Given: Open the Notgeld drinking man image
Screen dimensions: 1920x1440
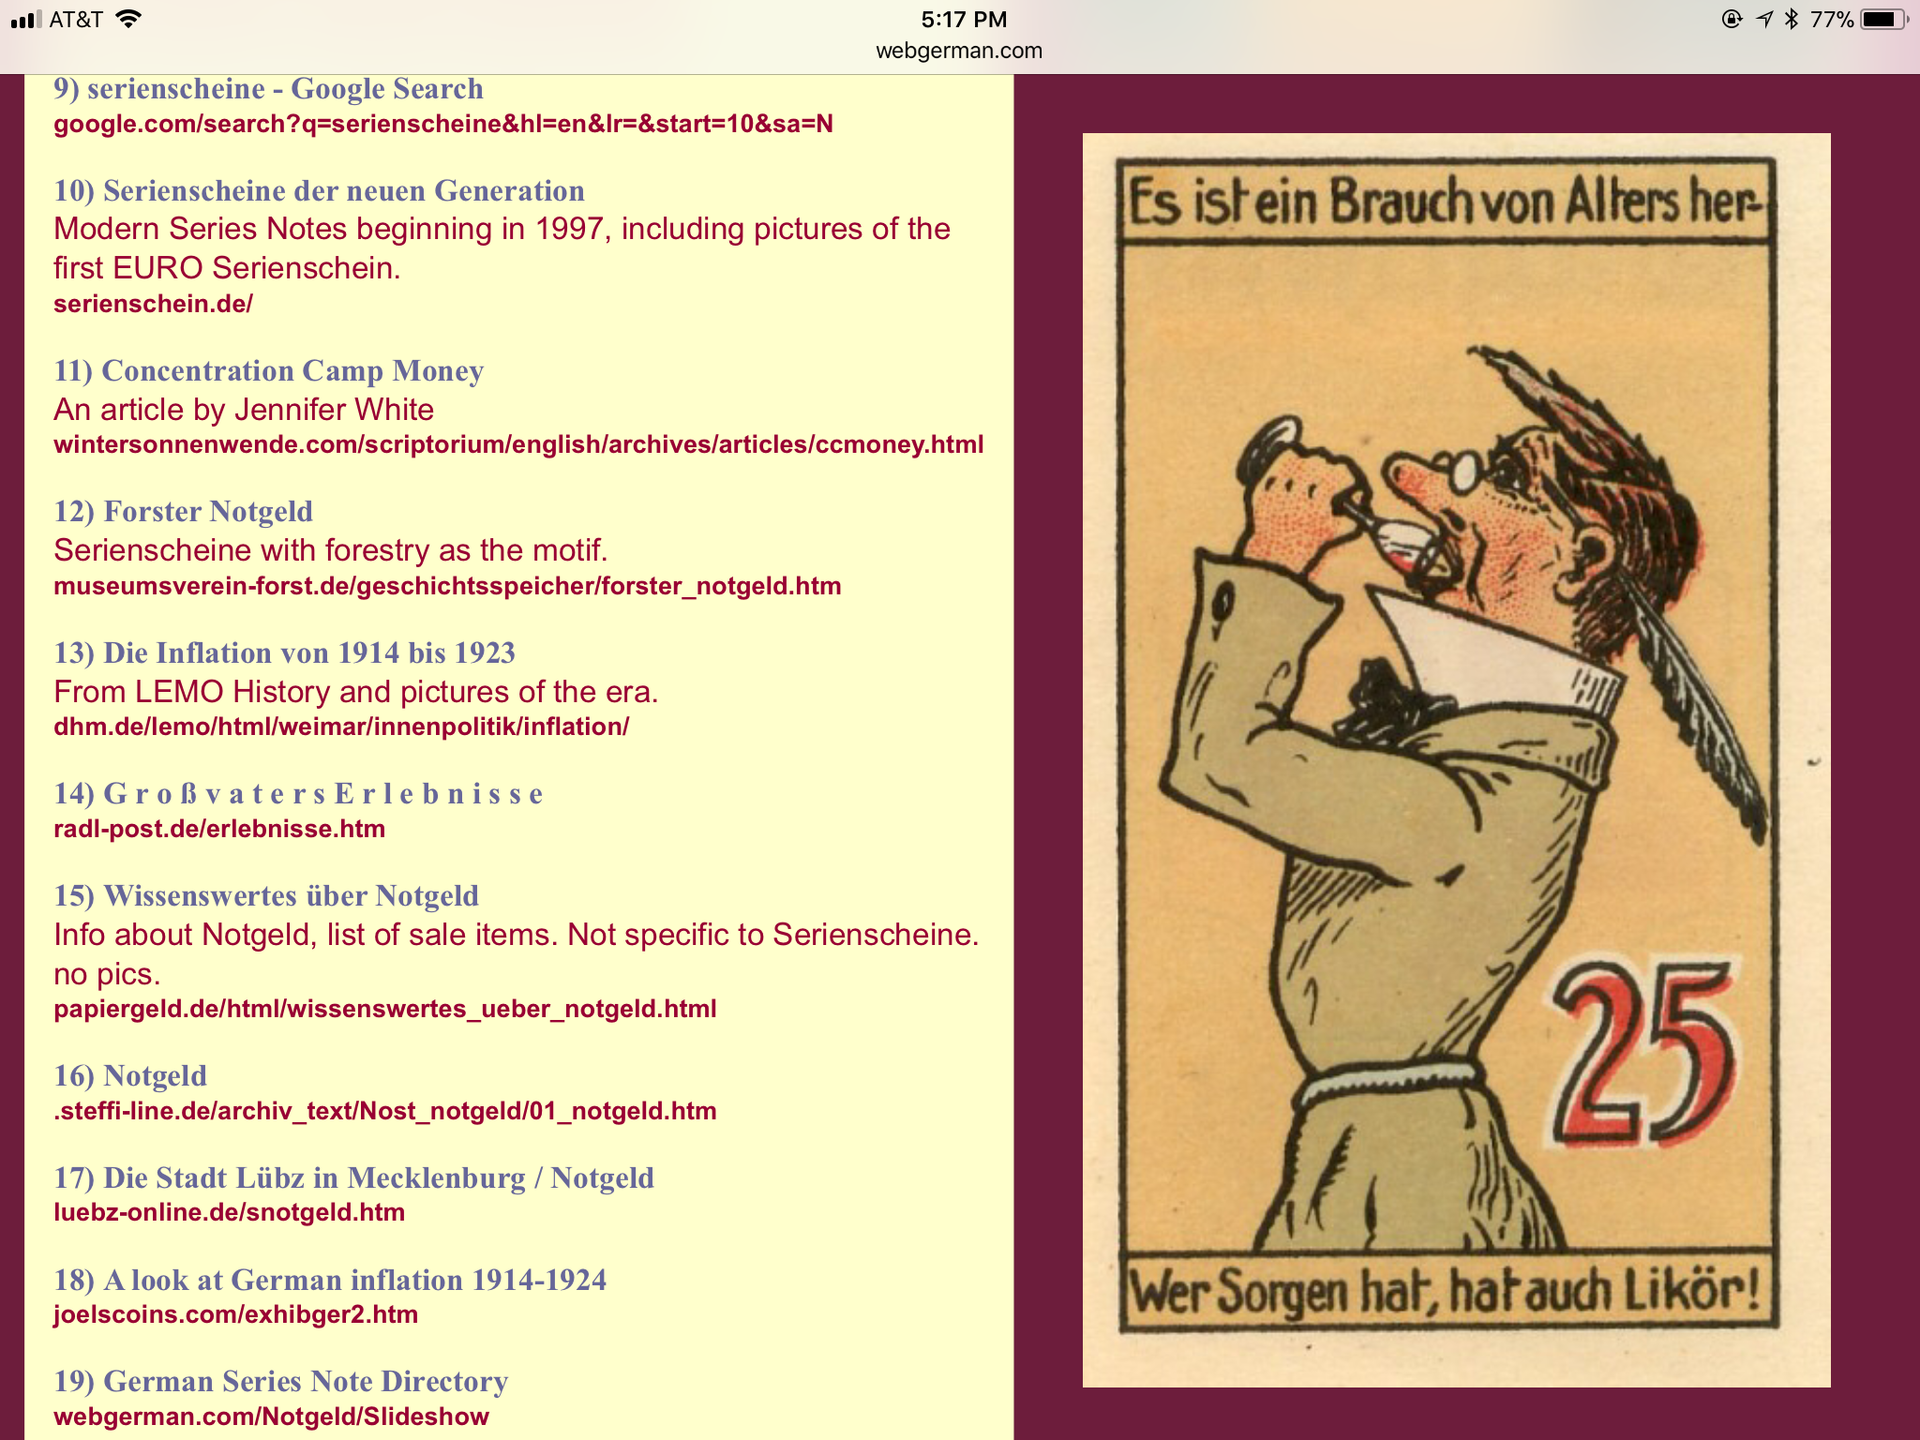Looking at the screenshot, I should click(x=1456, y=760).
